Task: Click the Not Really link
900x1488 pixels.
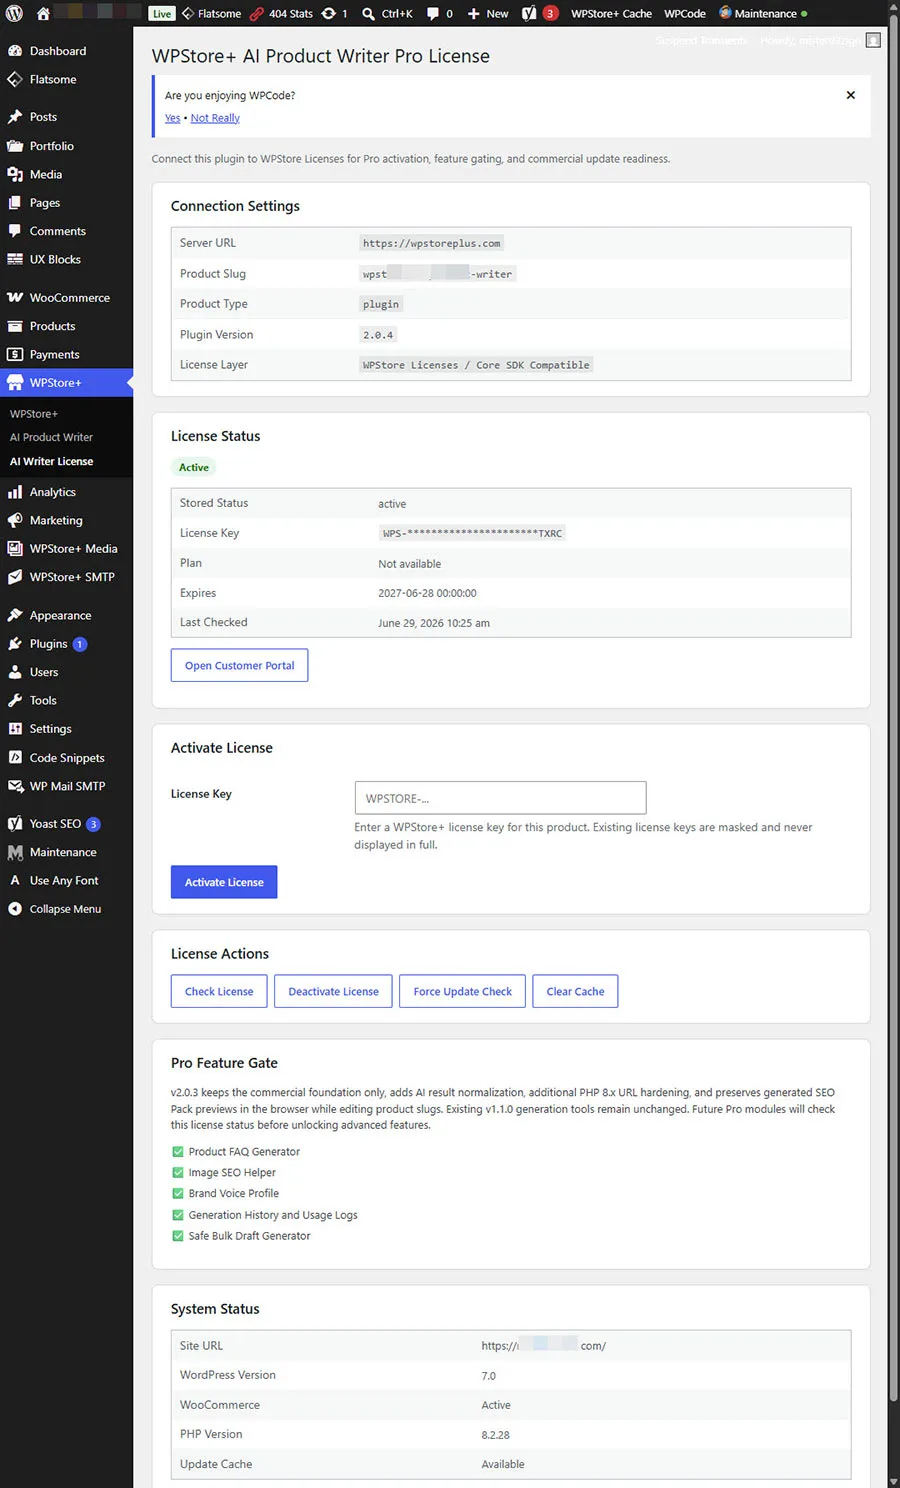Action: (x=215, y=118)
